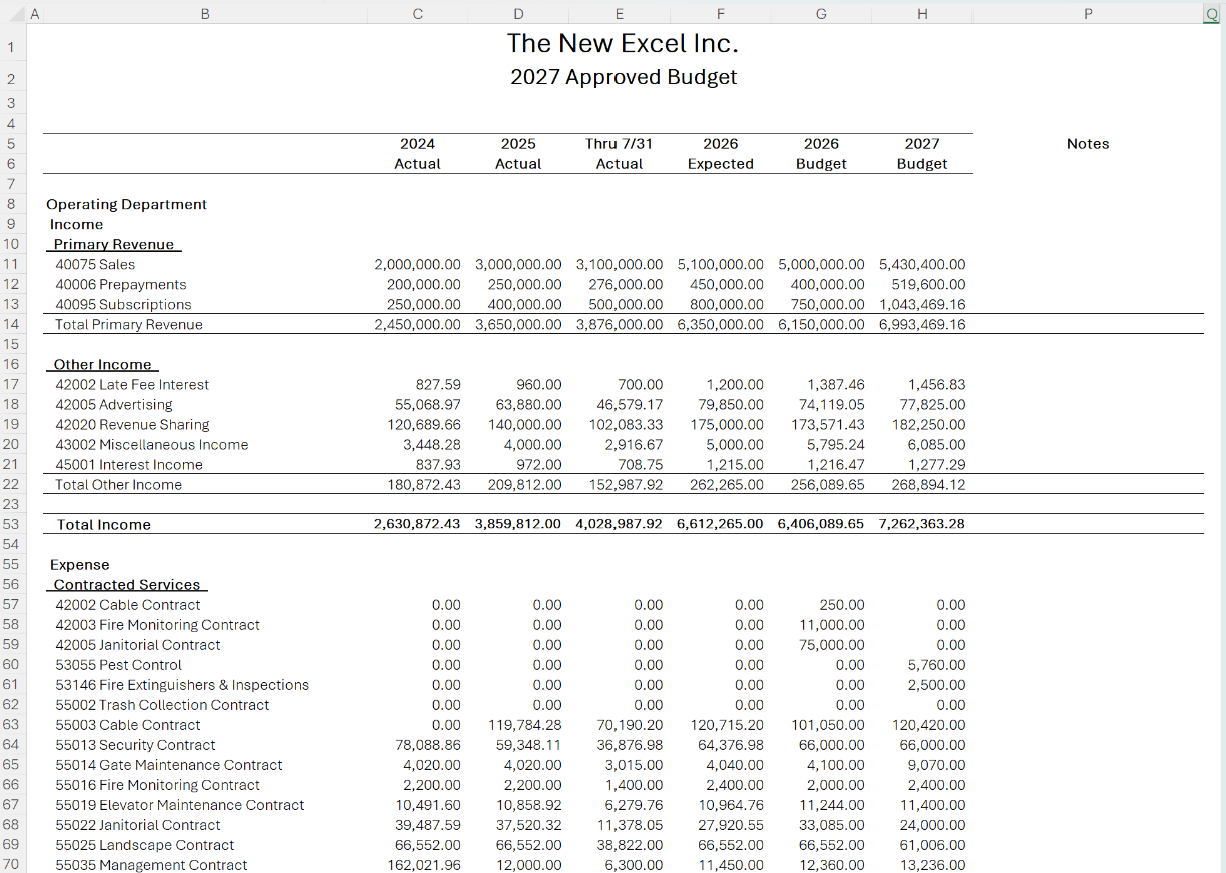Image resolution: width=1226 pixels, height=873 pixels.
Task: Select column B header
Action: tap(205, 13)
